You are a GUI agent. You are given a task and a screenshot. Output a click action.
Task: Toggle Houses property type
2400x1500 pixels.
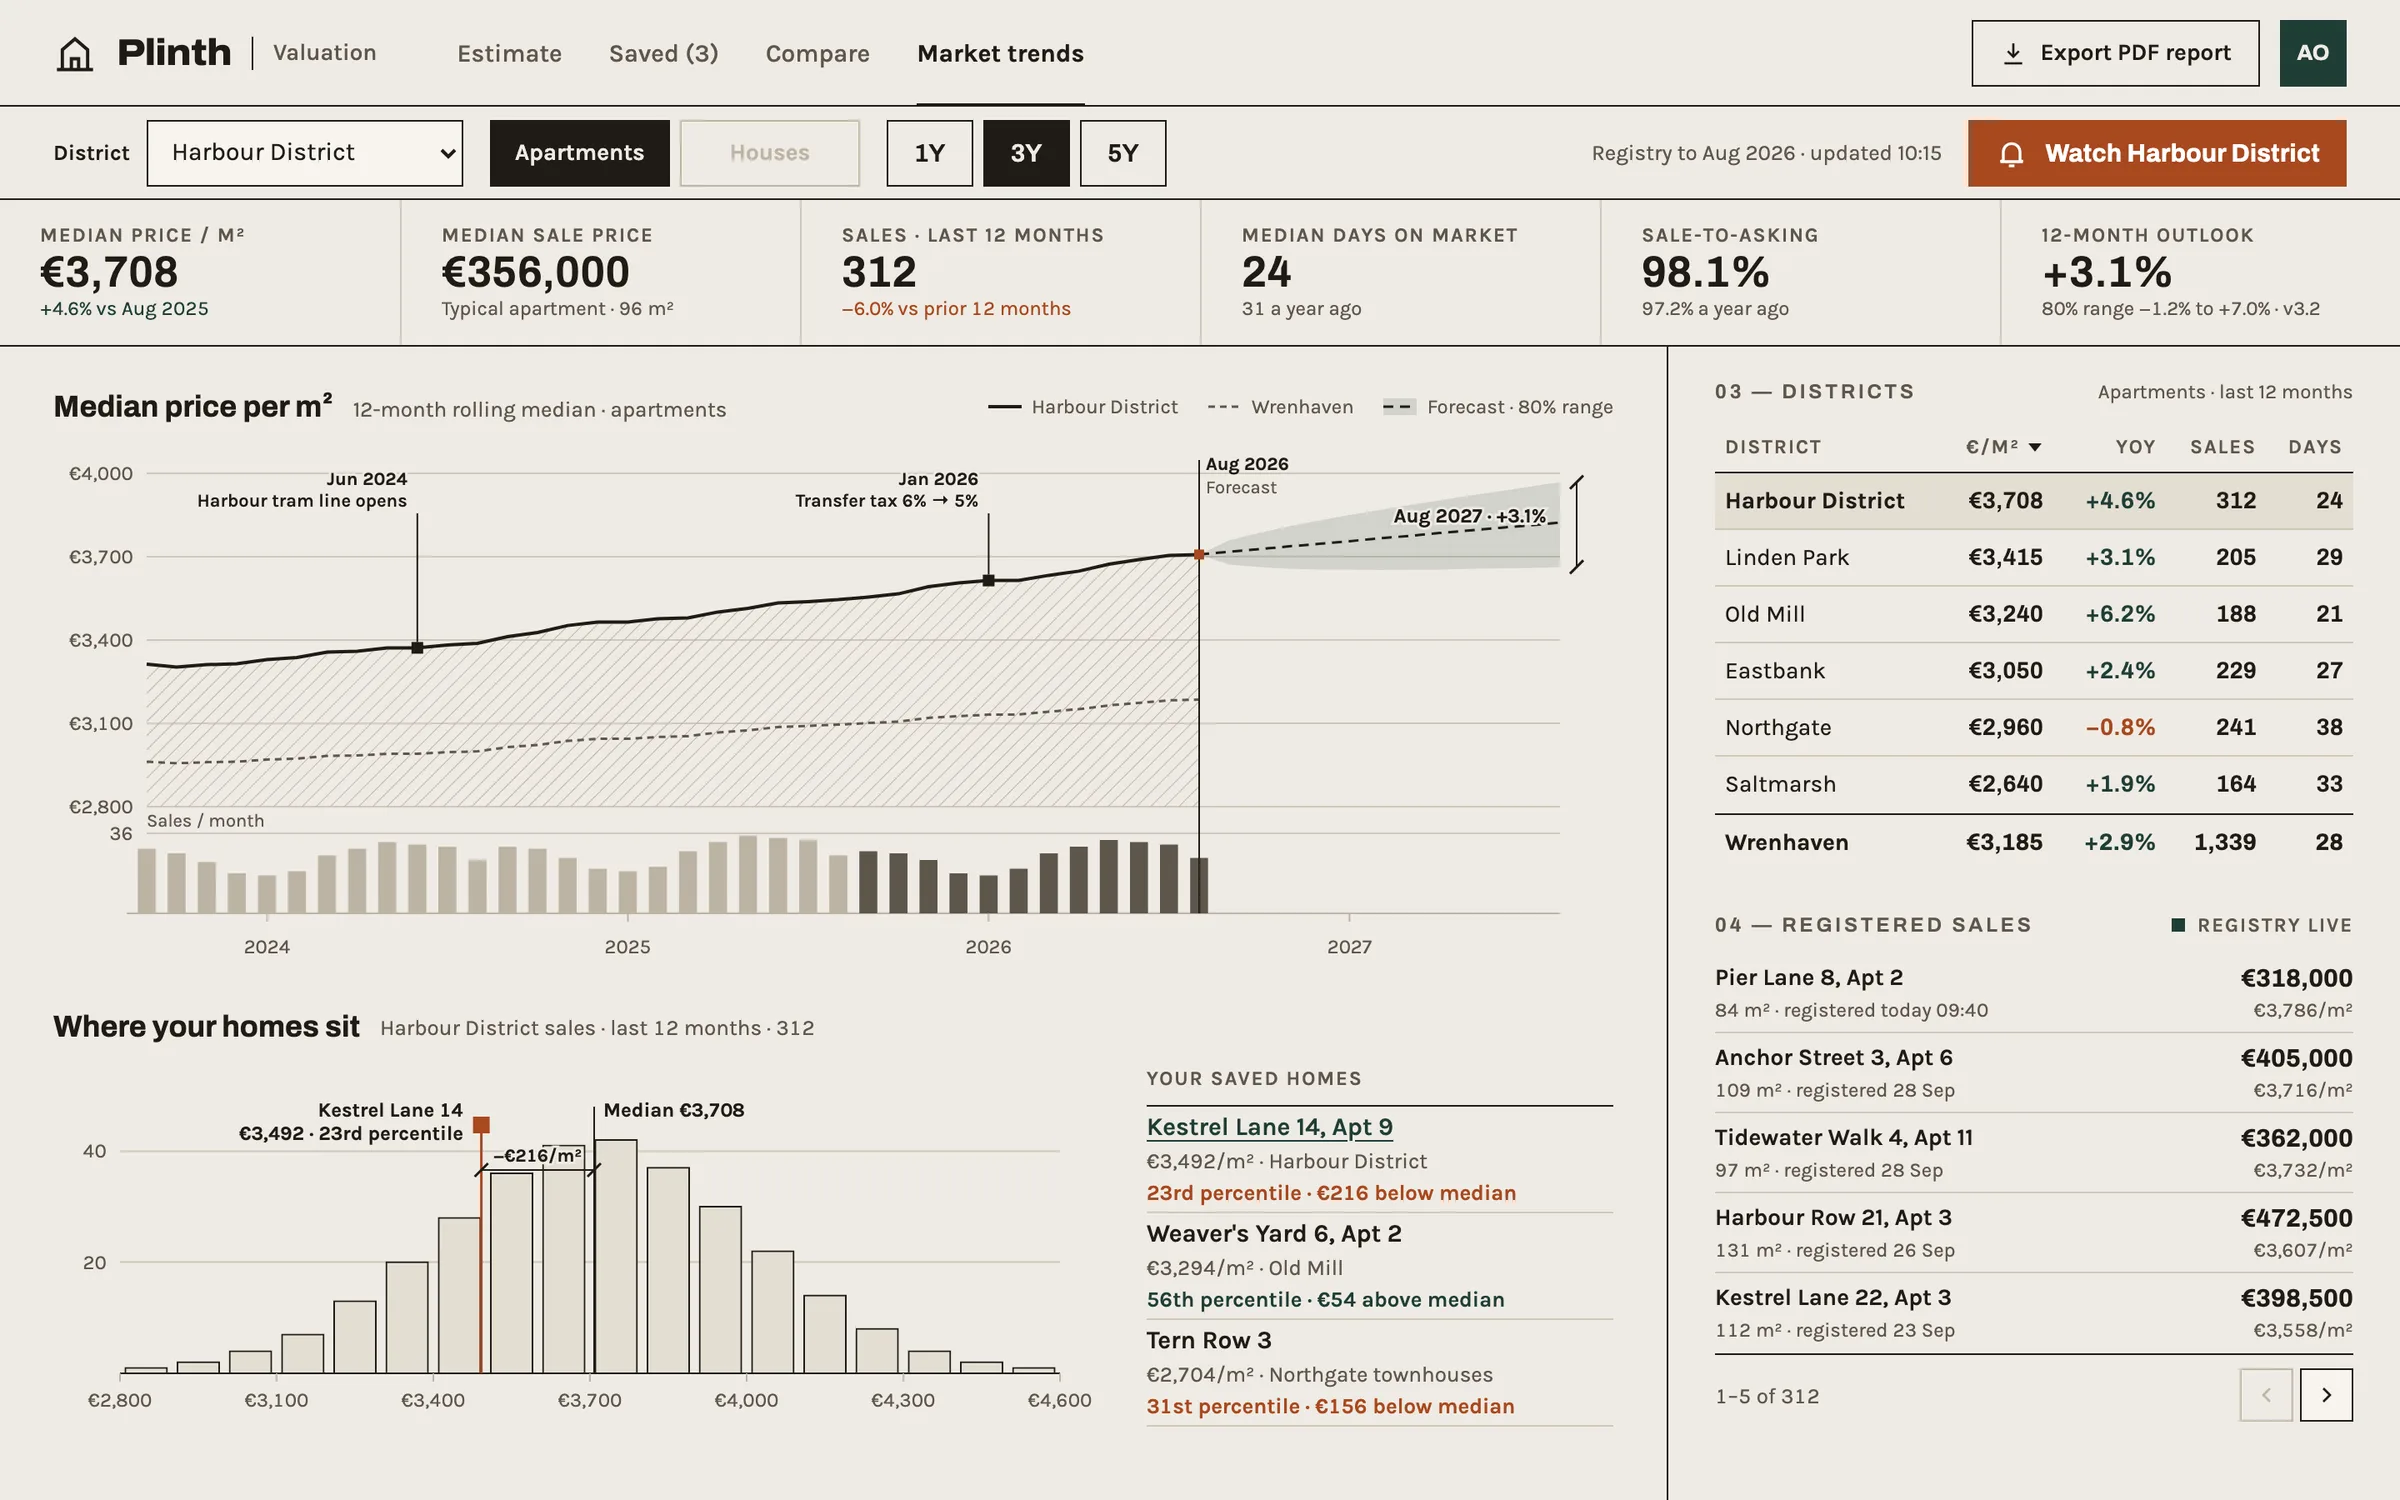769,153
